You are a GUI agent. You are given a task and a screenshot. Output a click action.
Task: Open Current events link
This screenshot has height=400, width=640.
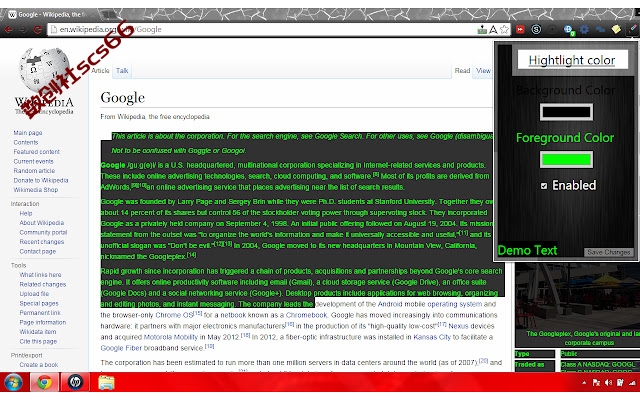tap(33, 161)
